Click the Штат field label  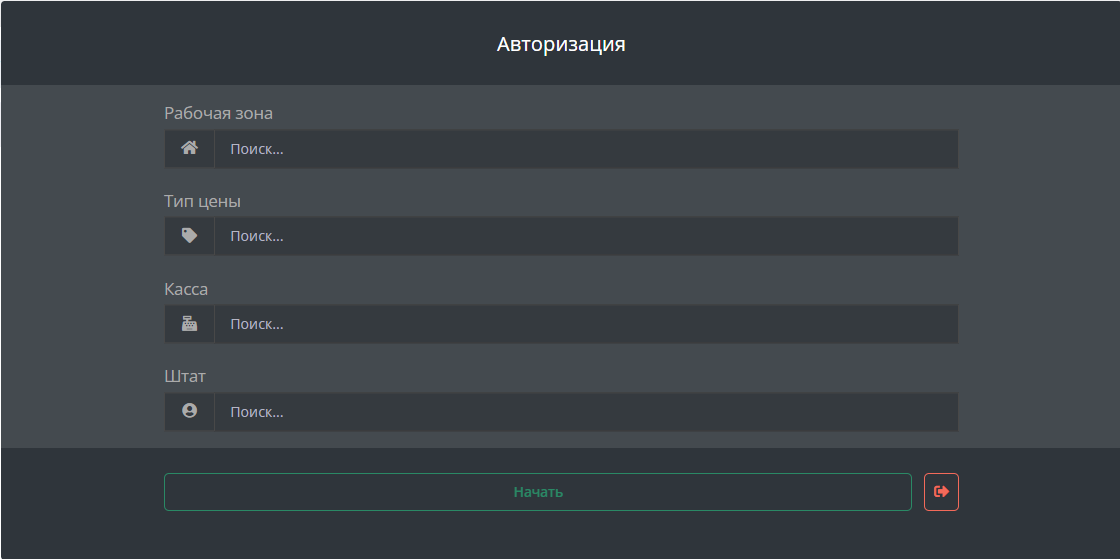click(185, 376)
